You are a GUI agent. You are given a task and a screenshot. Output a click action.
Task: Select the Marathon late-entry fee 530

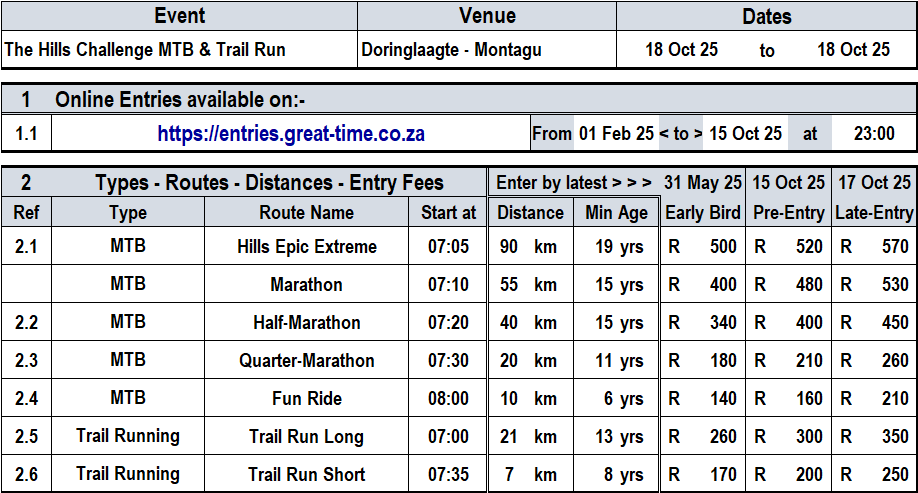tap(874, 285)
